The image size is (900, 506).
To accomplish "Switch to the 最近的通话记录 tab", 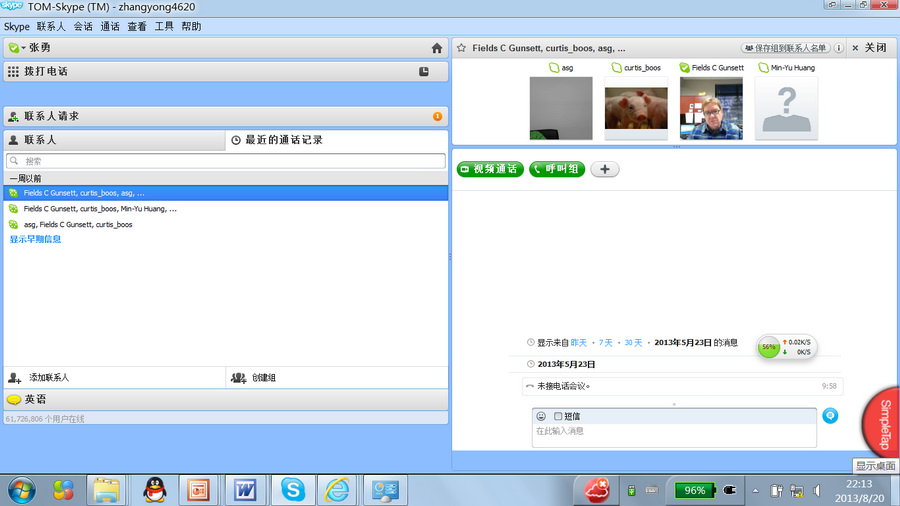I will [x=284, y=141].
